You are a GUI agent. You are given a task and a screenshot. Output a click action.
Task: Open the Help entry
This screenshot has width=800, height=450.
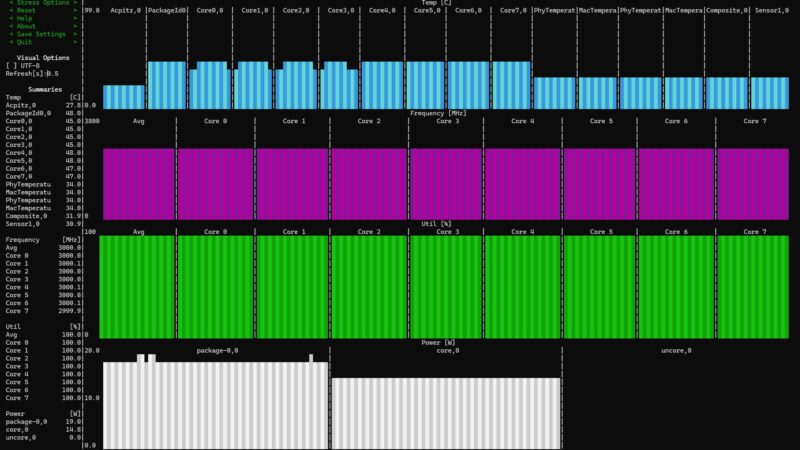click(43, 18)
